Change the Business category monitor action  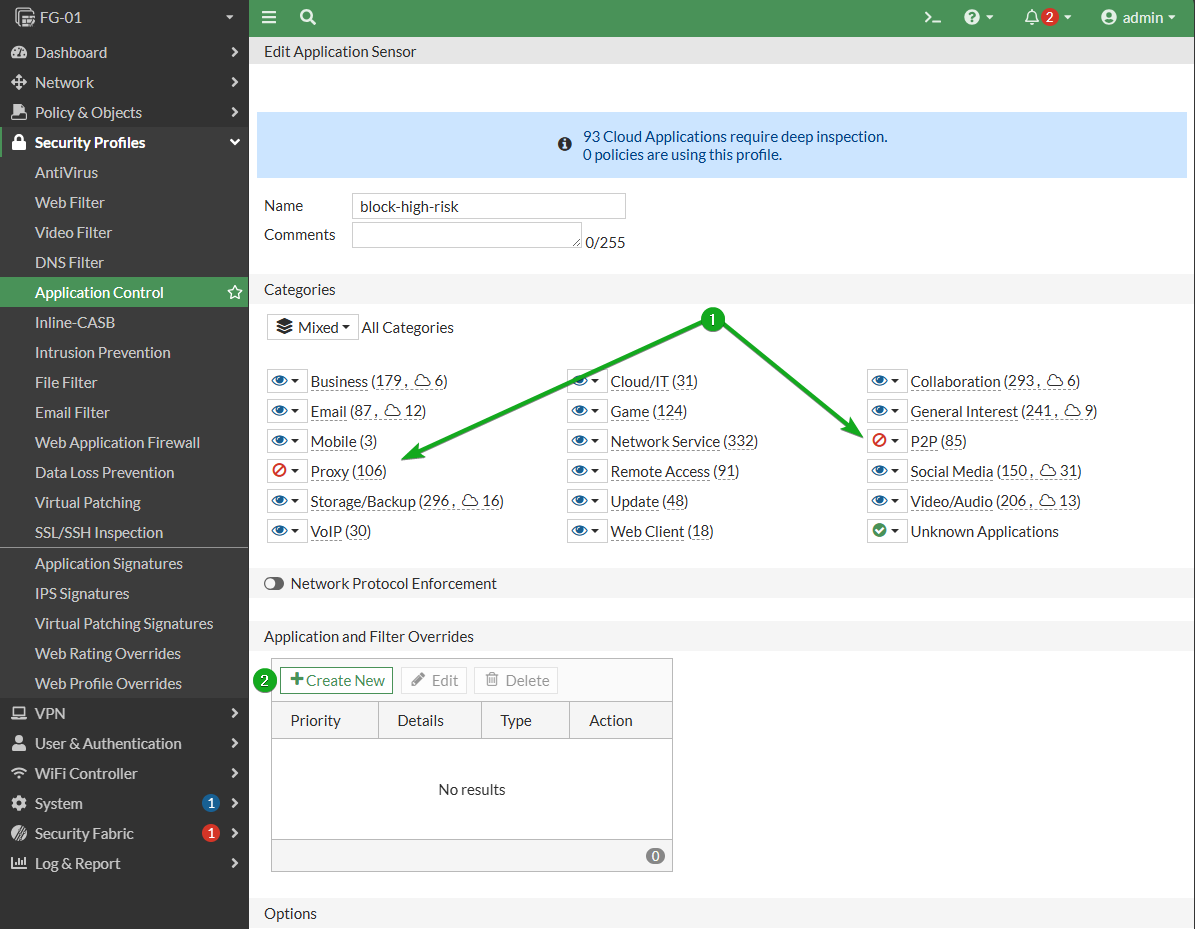click(287, 381)
